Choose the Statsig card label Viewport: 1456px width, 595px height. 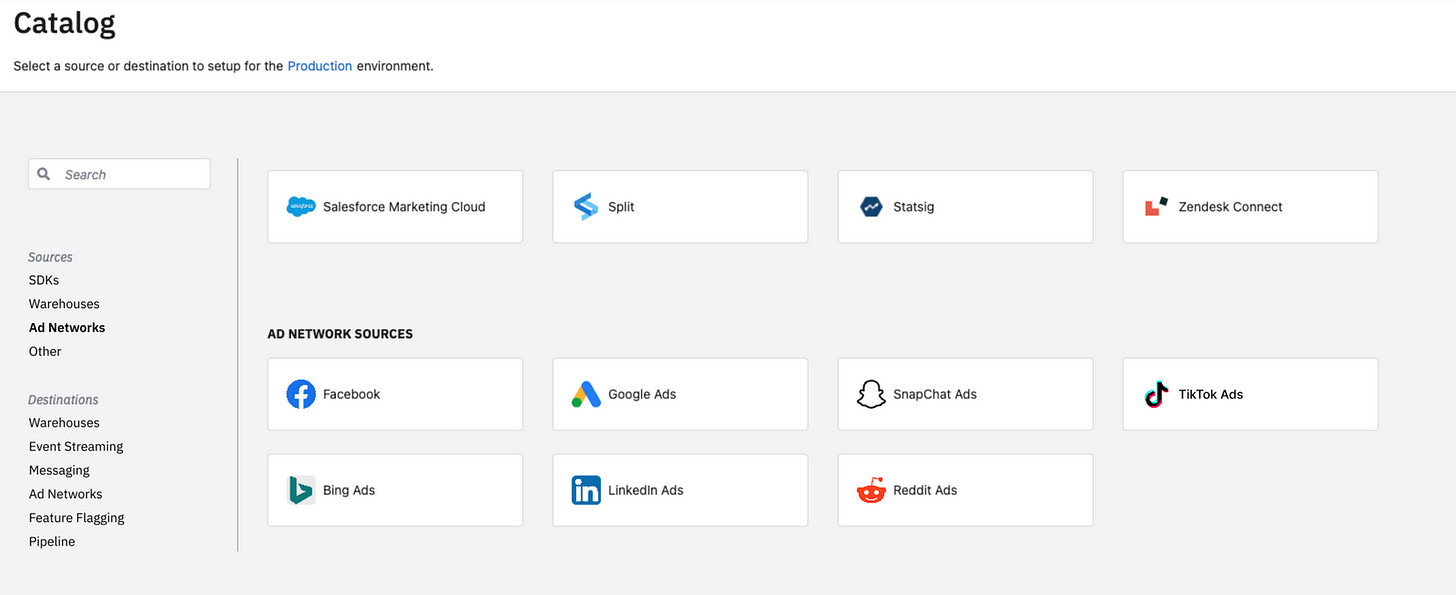pyautogui.click(x=914, y=207)
